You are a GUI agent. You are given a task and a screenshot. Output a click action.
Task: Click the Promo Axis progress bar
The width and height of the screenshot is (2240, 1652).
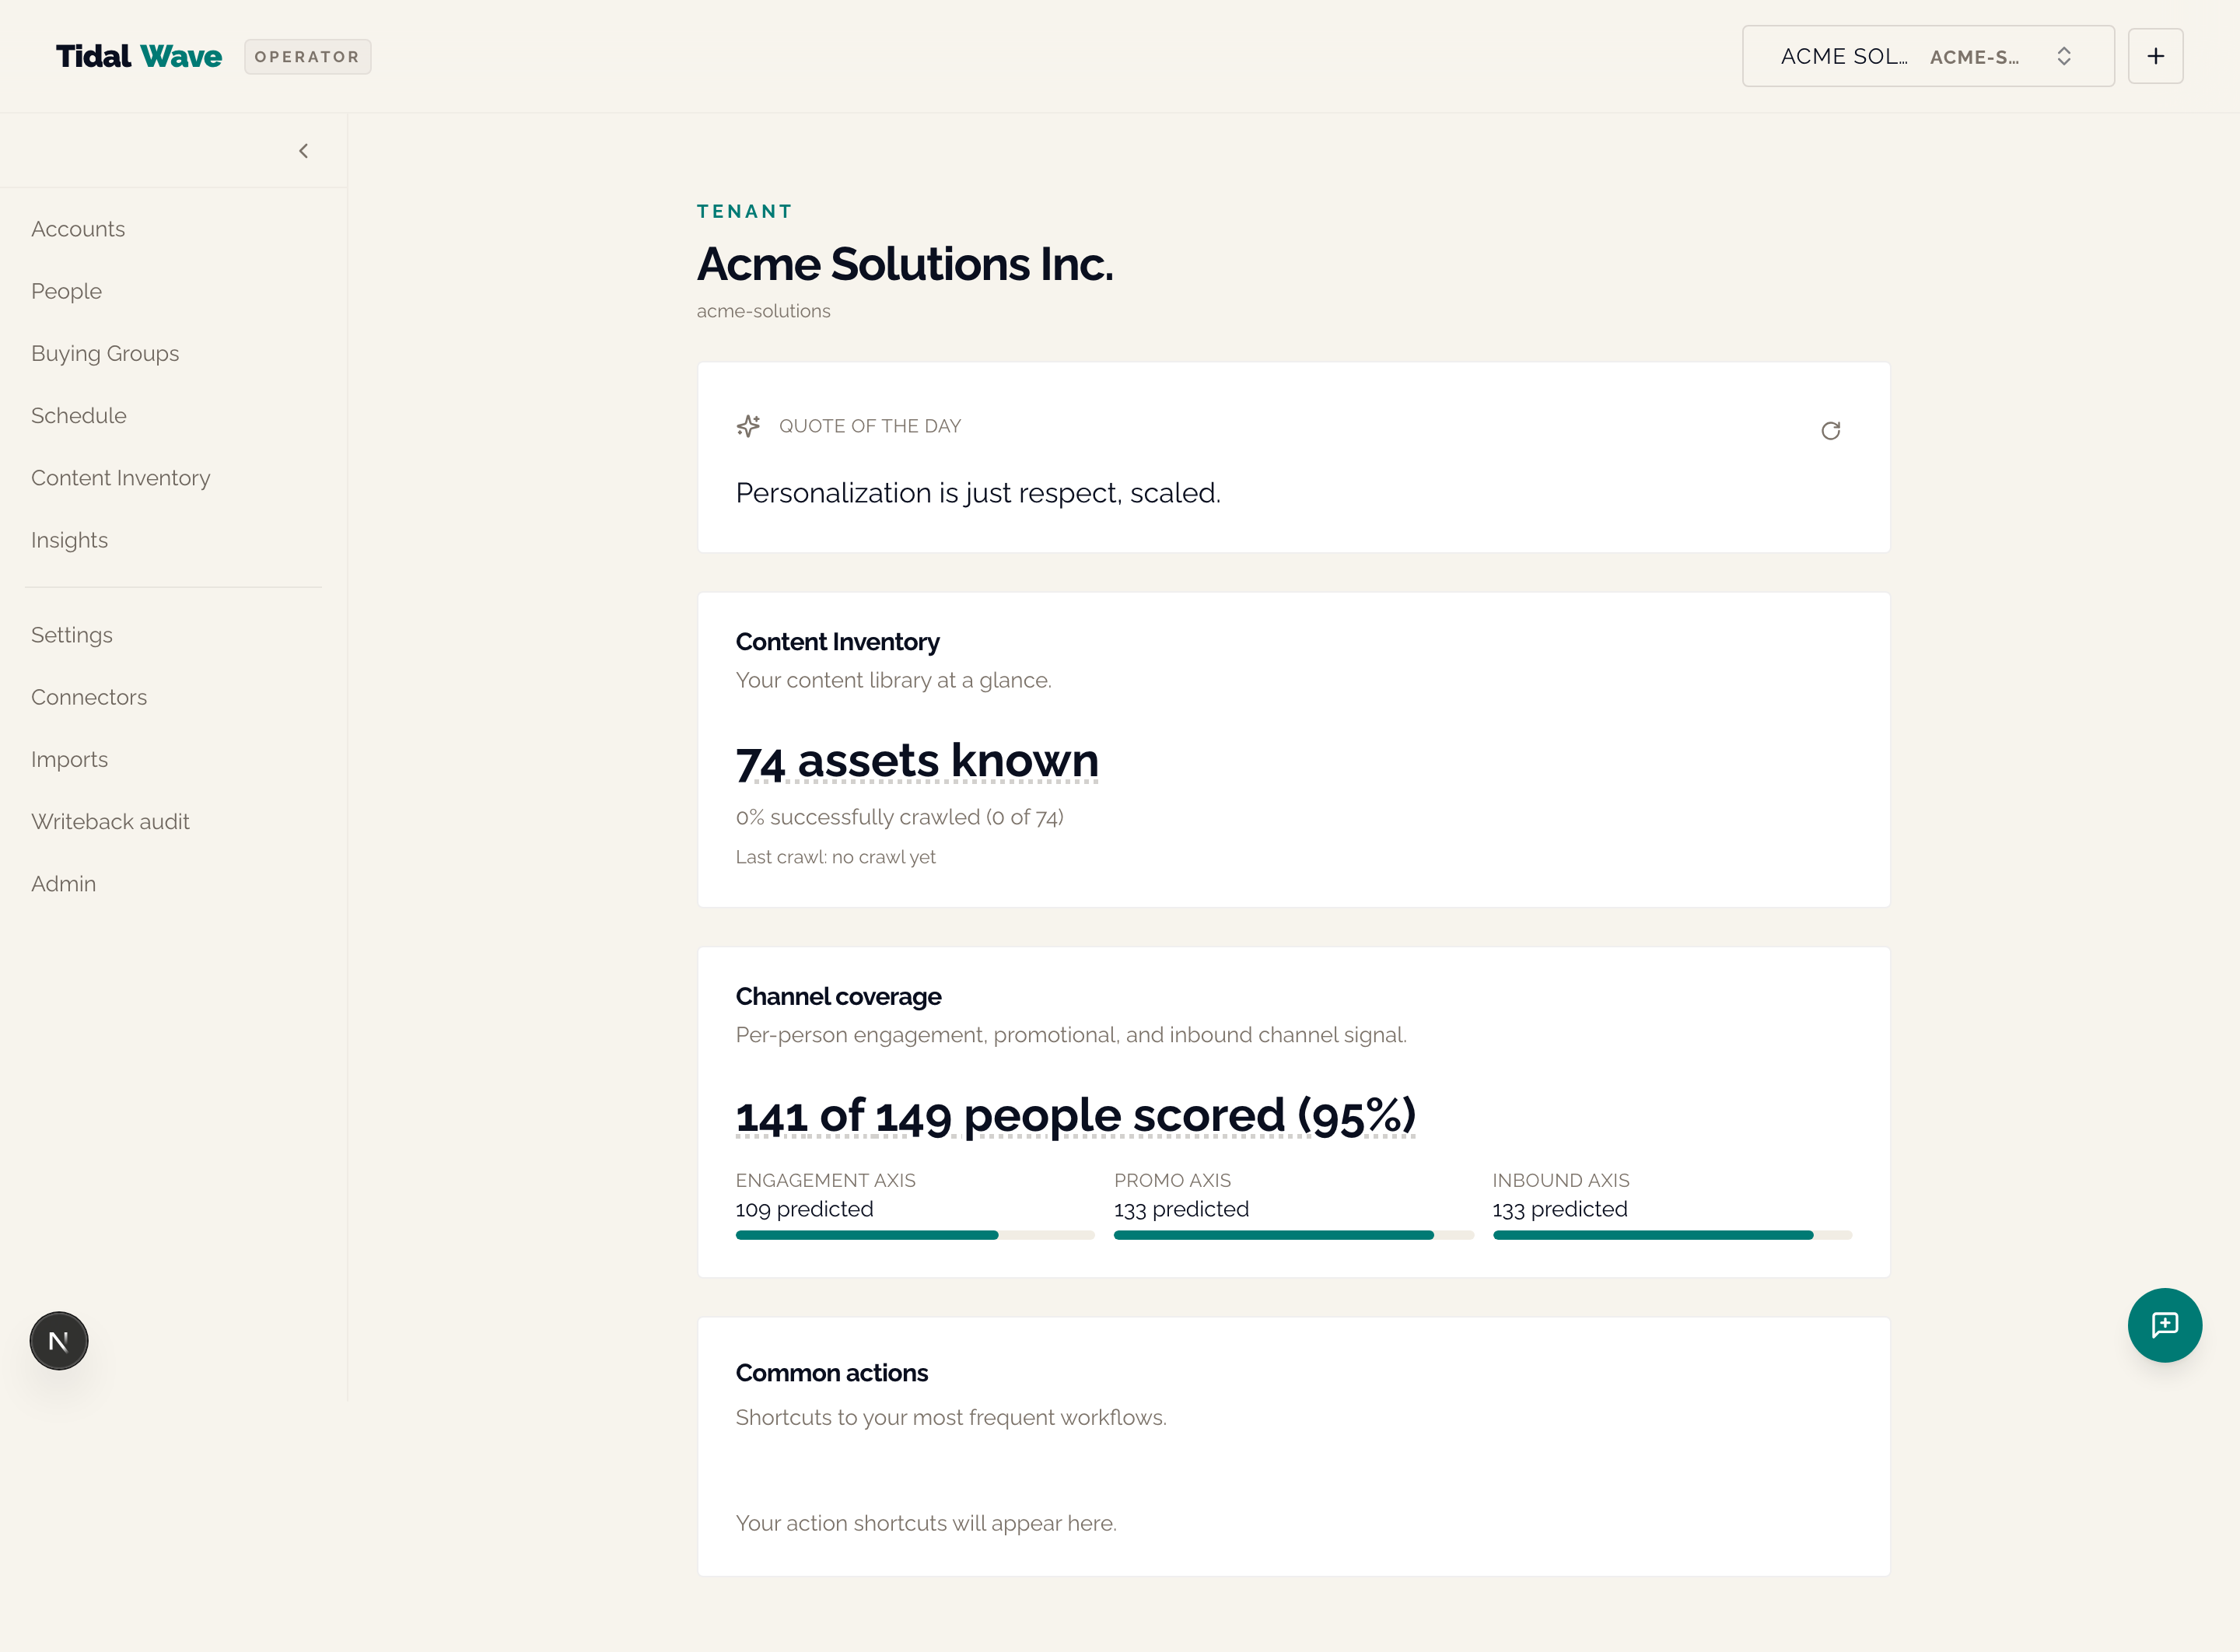(x=1293, y=1235)
